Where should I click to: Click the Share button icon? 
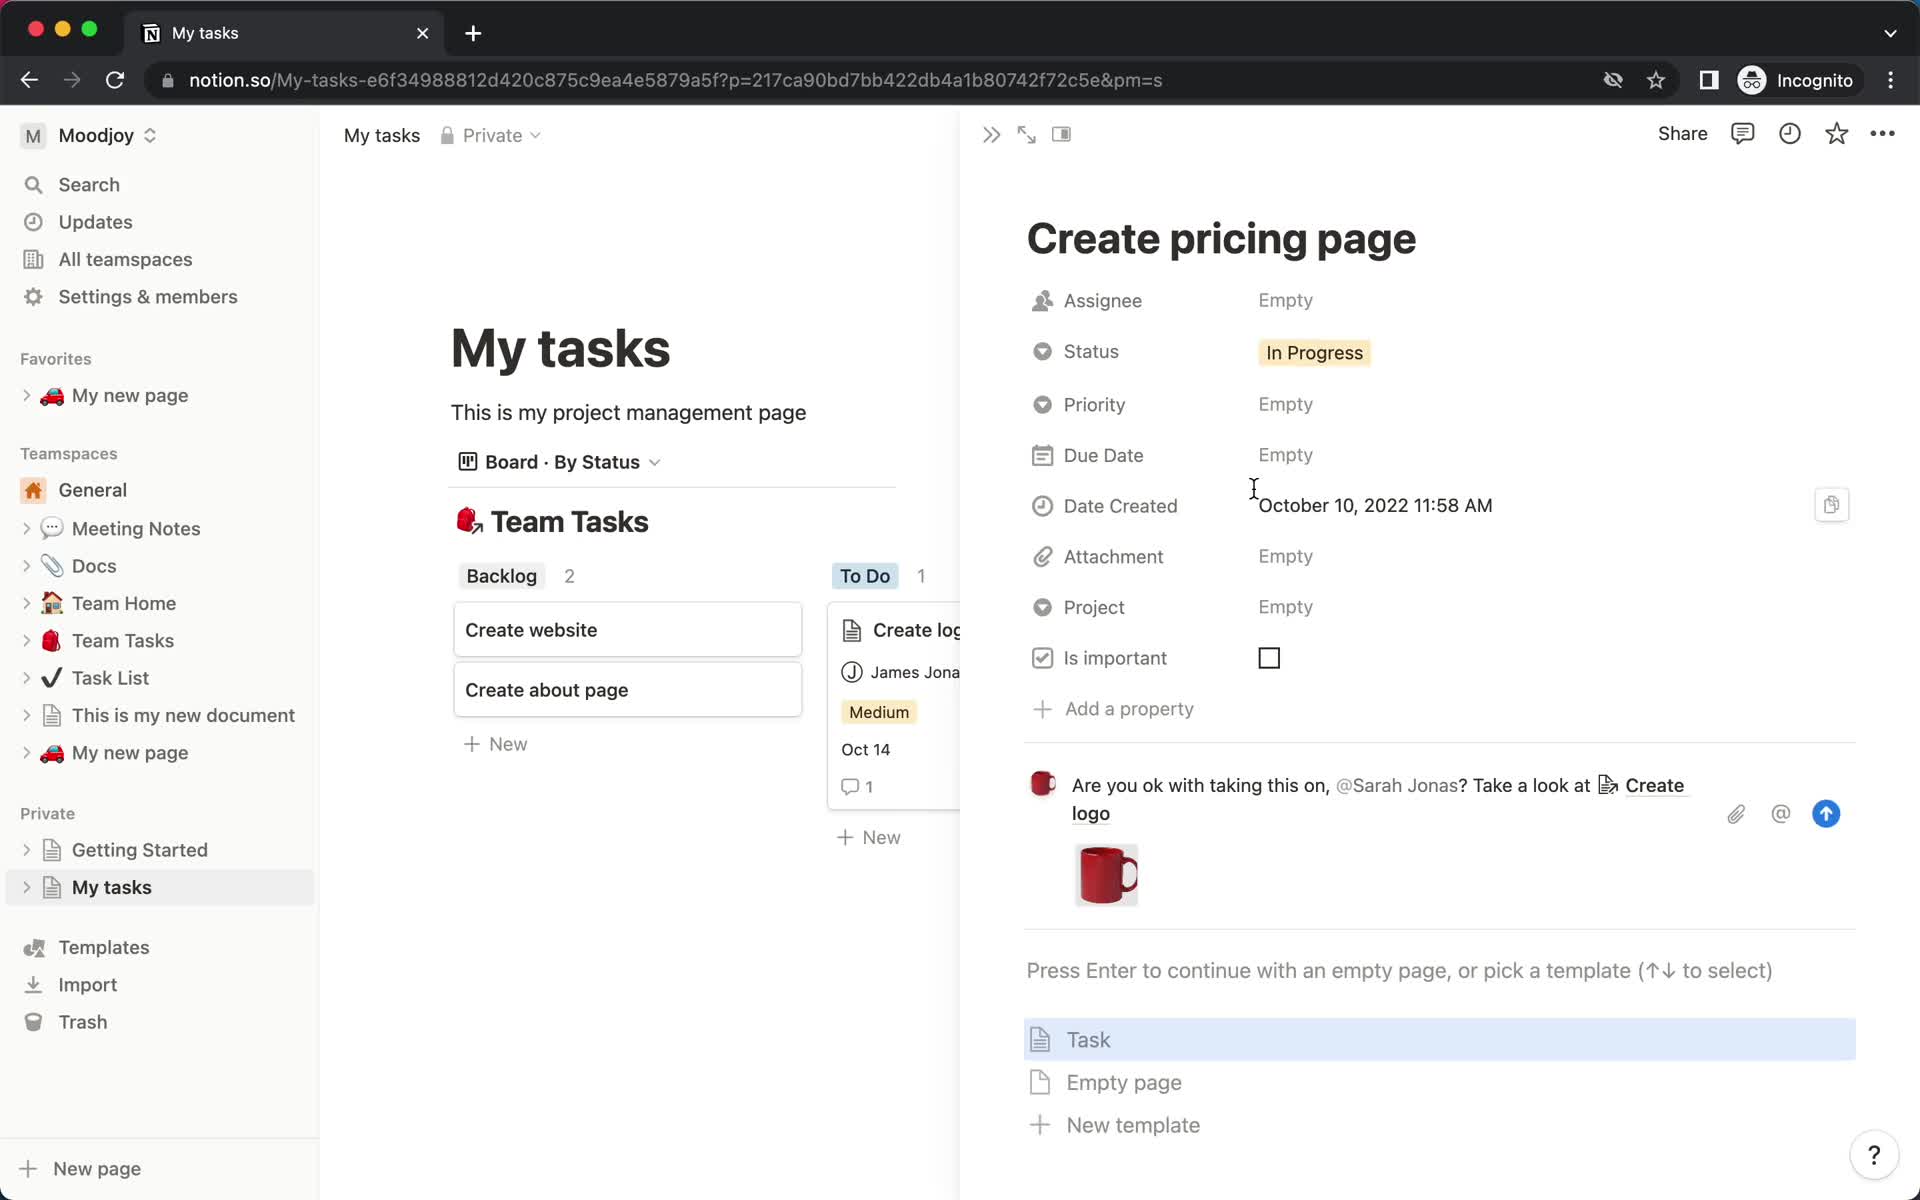click(x=1682, y=134)
